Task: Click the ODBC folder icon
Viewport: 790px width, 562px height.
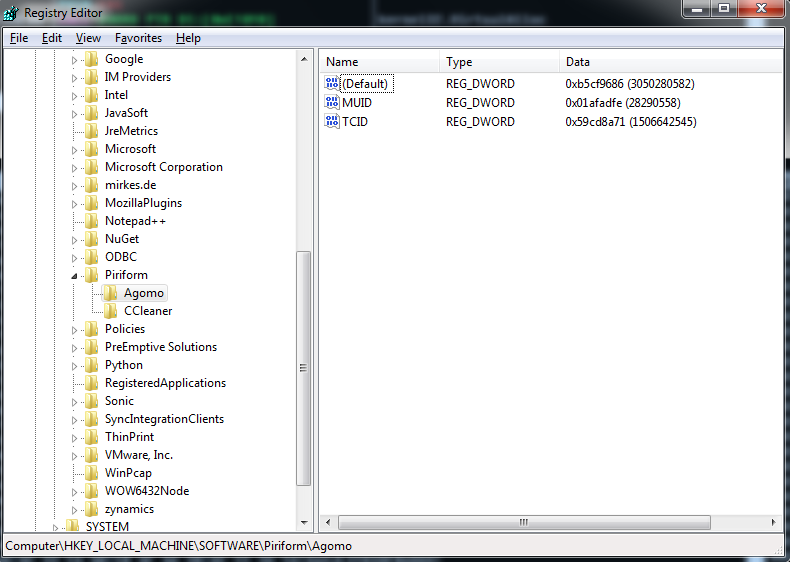Action: click(92, 257)
